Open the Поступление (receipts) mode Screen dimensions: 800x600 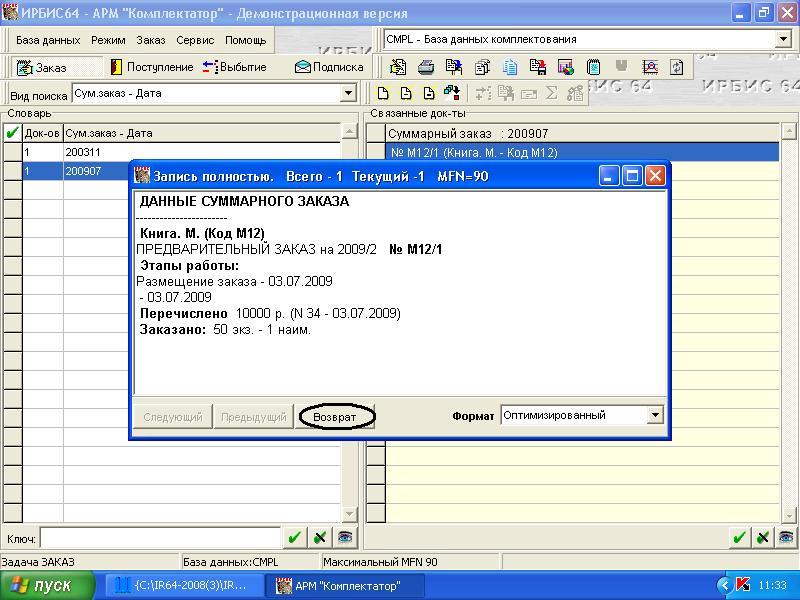[152, 67]
